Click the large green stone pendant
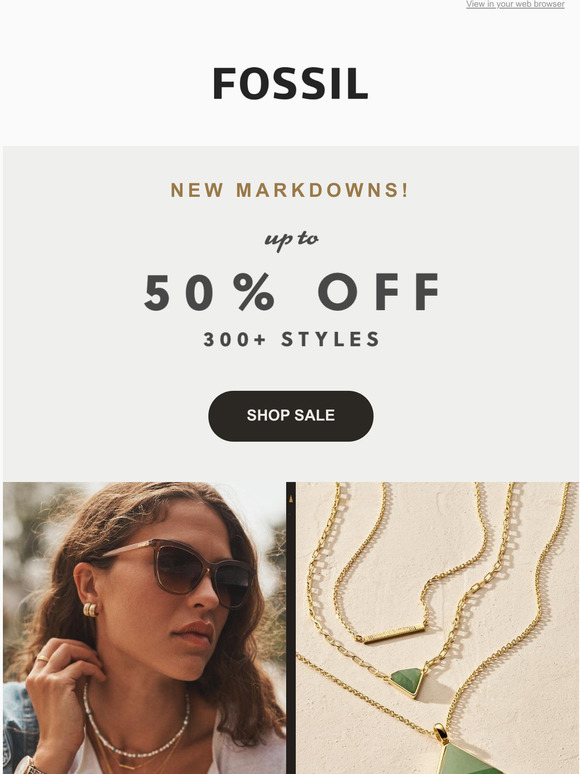 pos(466,753)
